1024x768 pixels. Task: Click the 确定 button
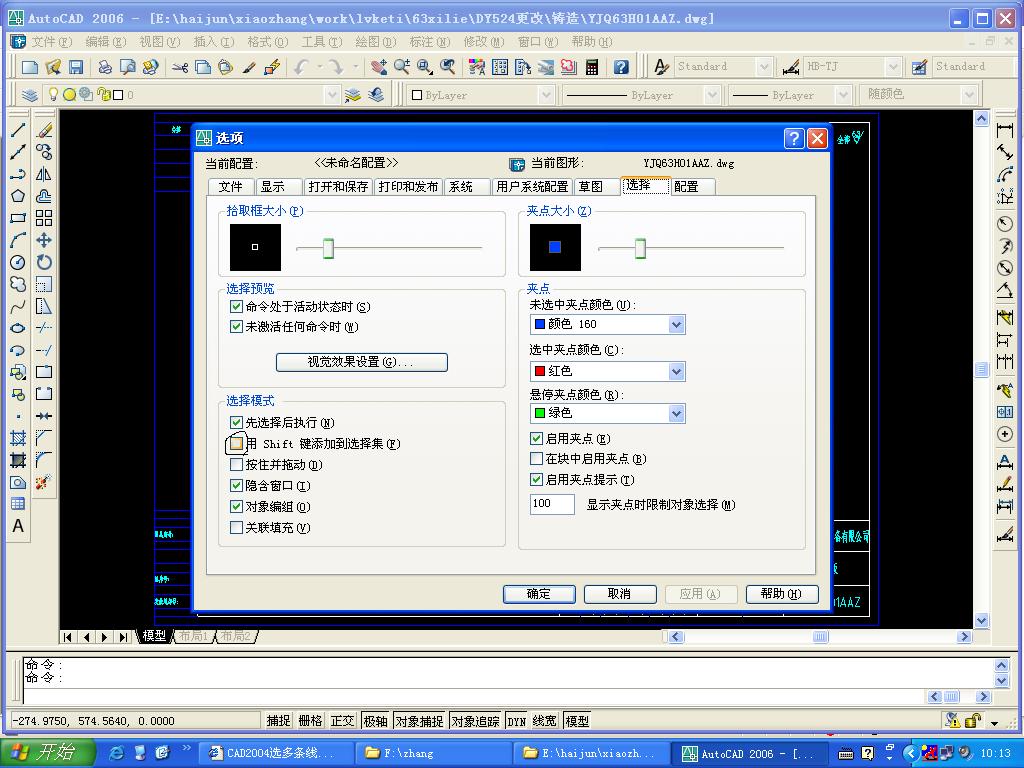[539, 594]
